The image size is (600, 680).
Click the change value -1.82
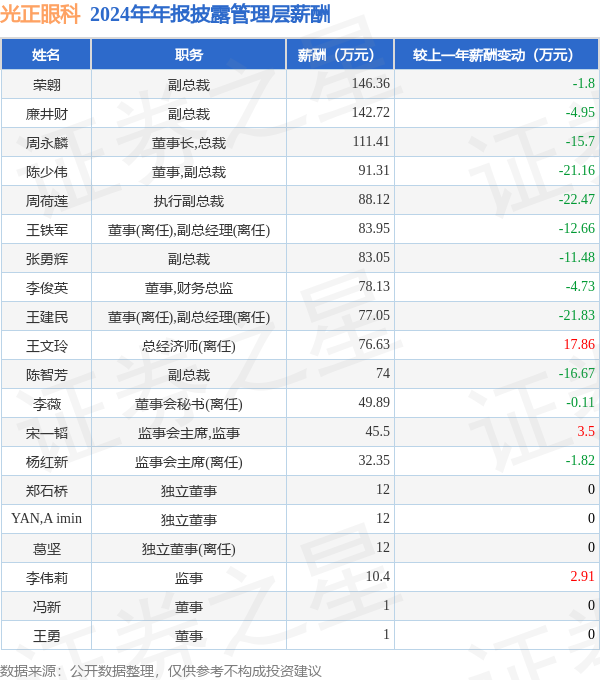[580, 461]
